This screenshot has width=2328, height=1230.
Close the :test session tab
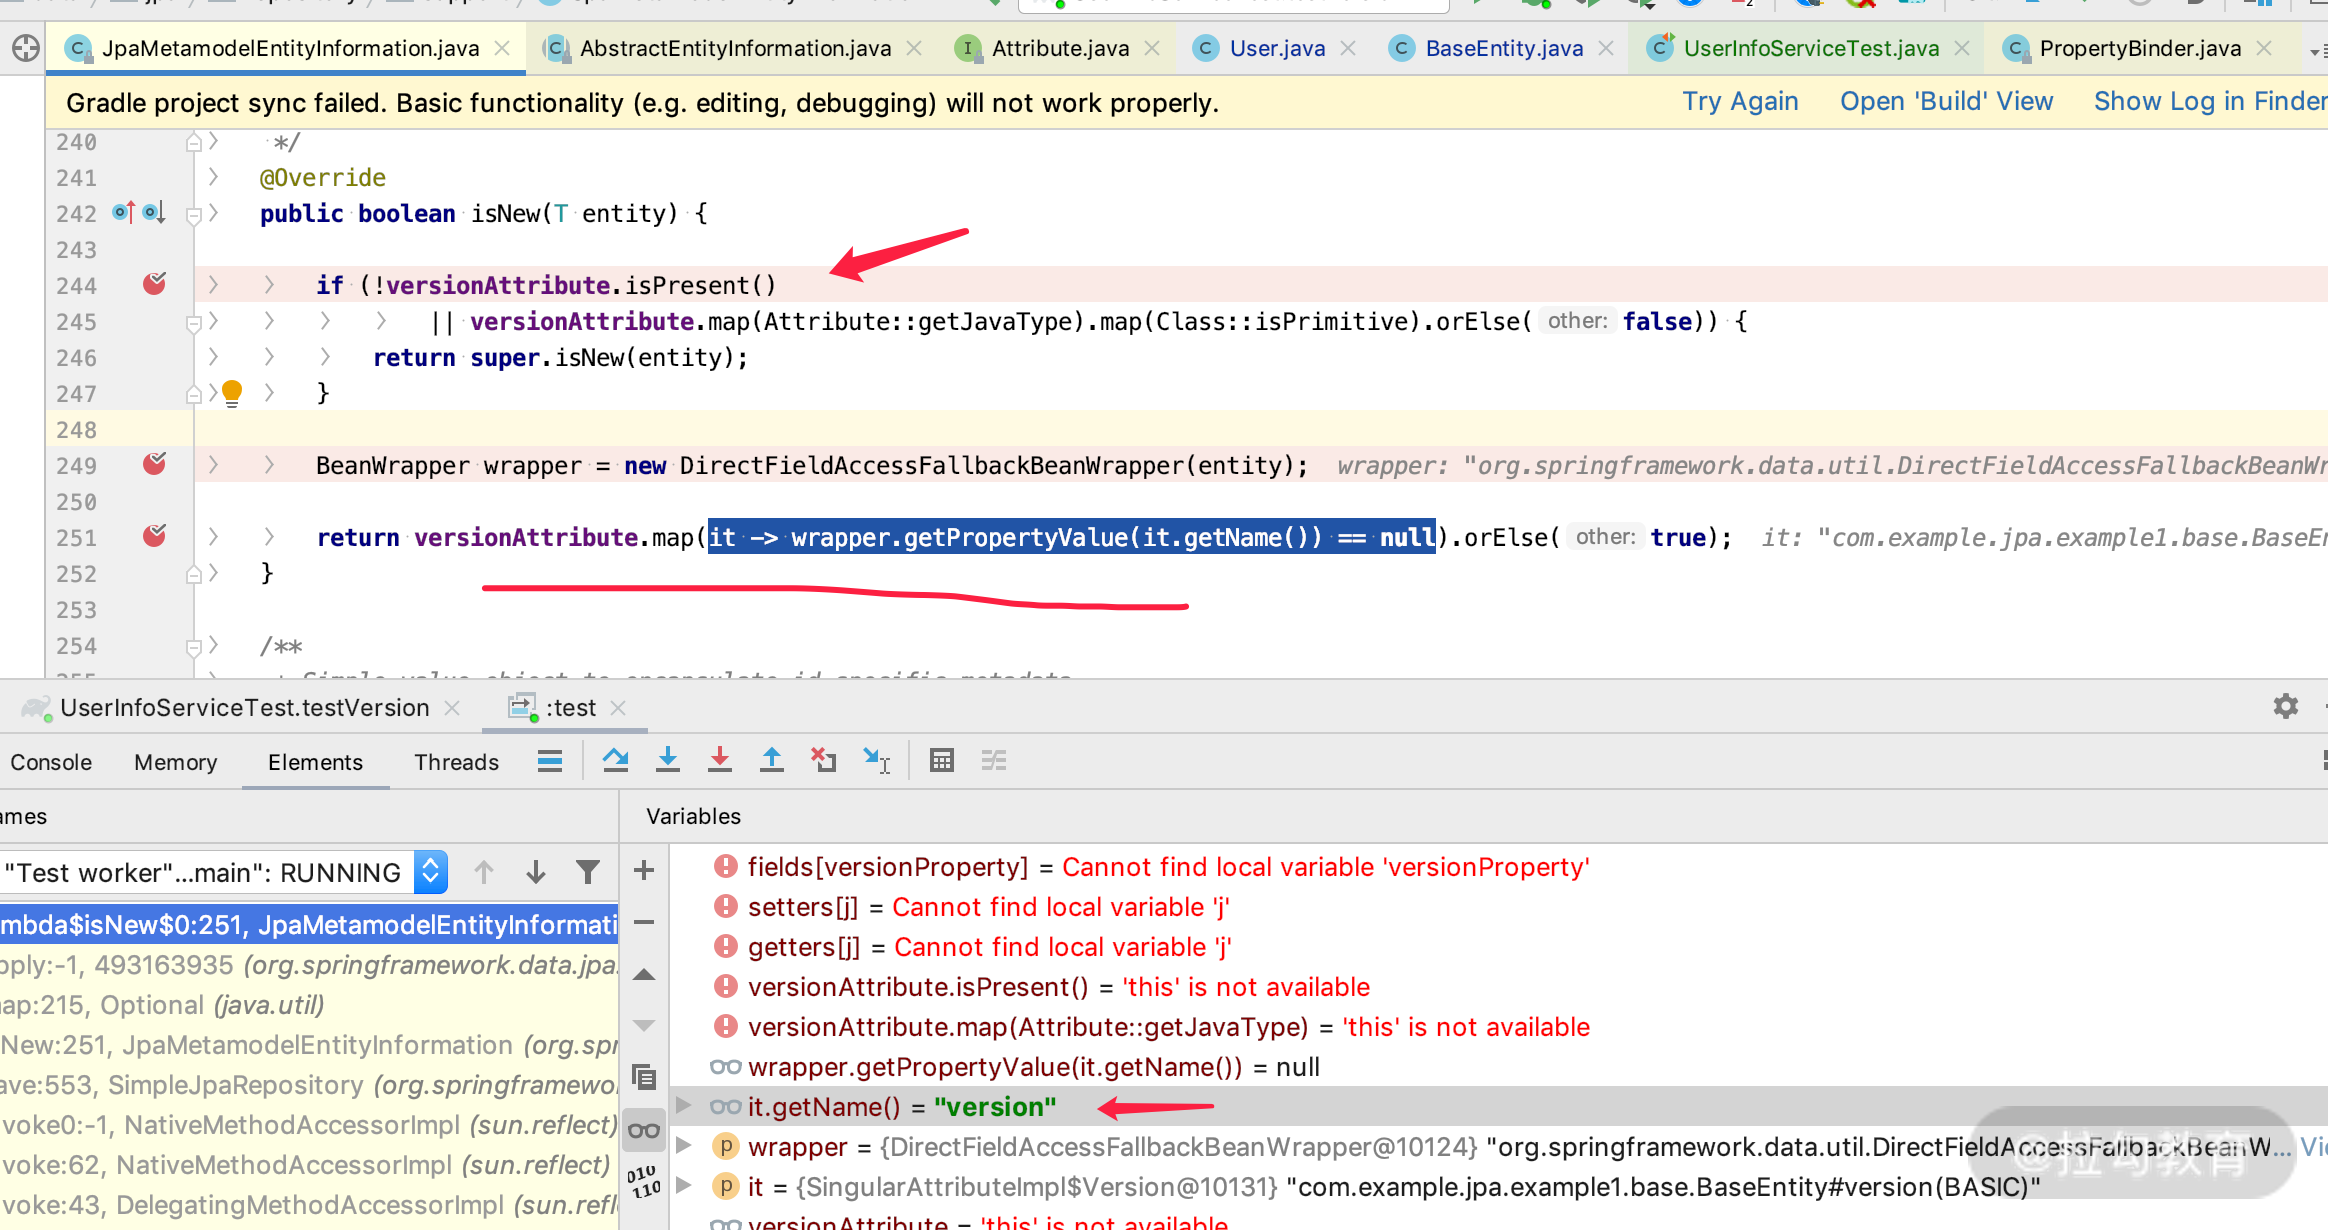coord(618,708)
